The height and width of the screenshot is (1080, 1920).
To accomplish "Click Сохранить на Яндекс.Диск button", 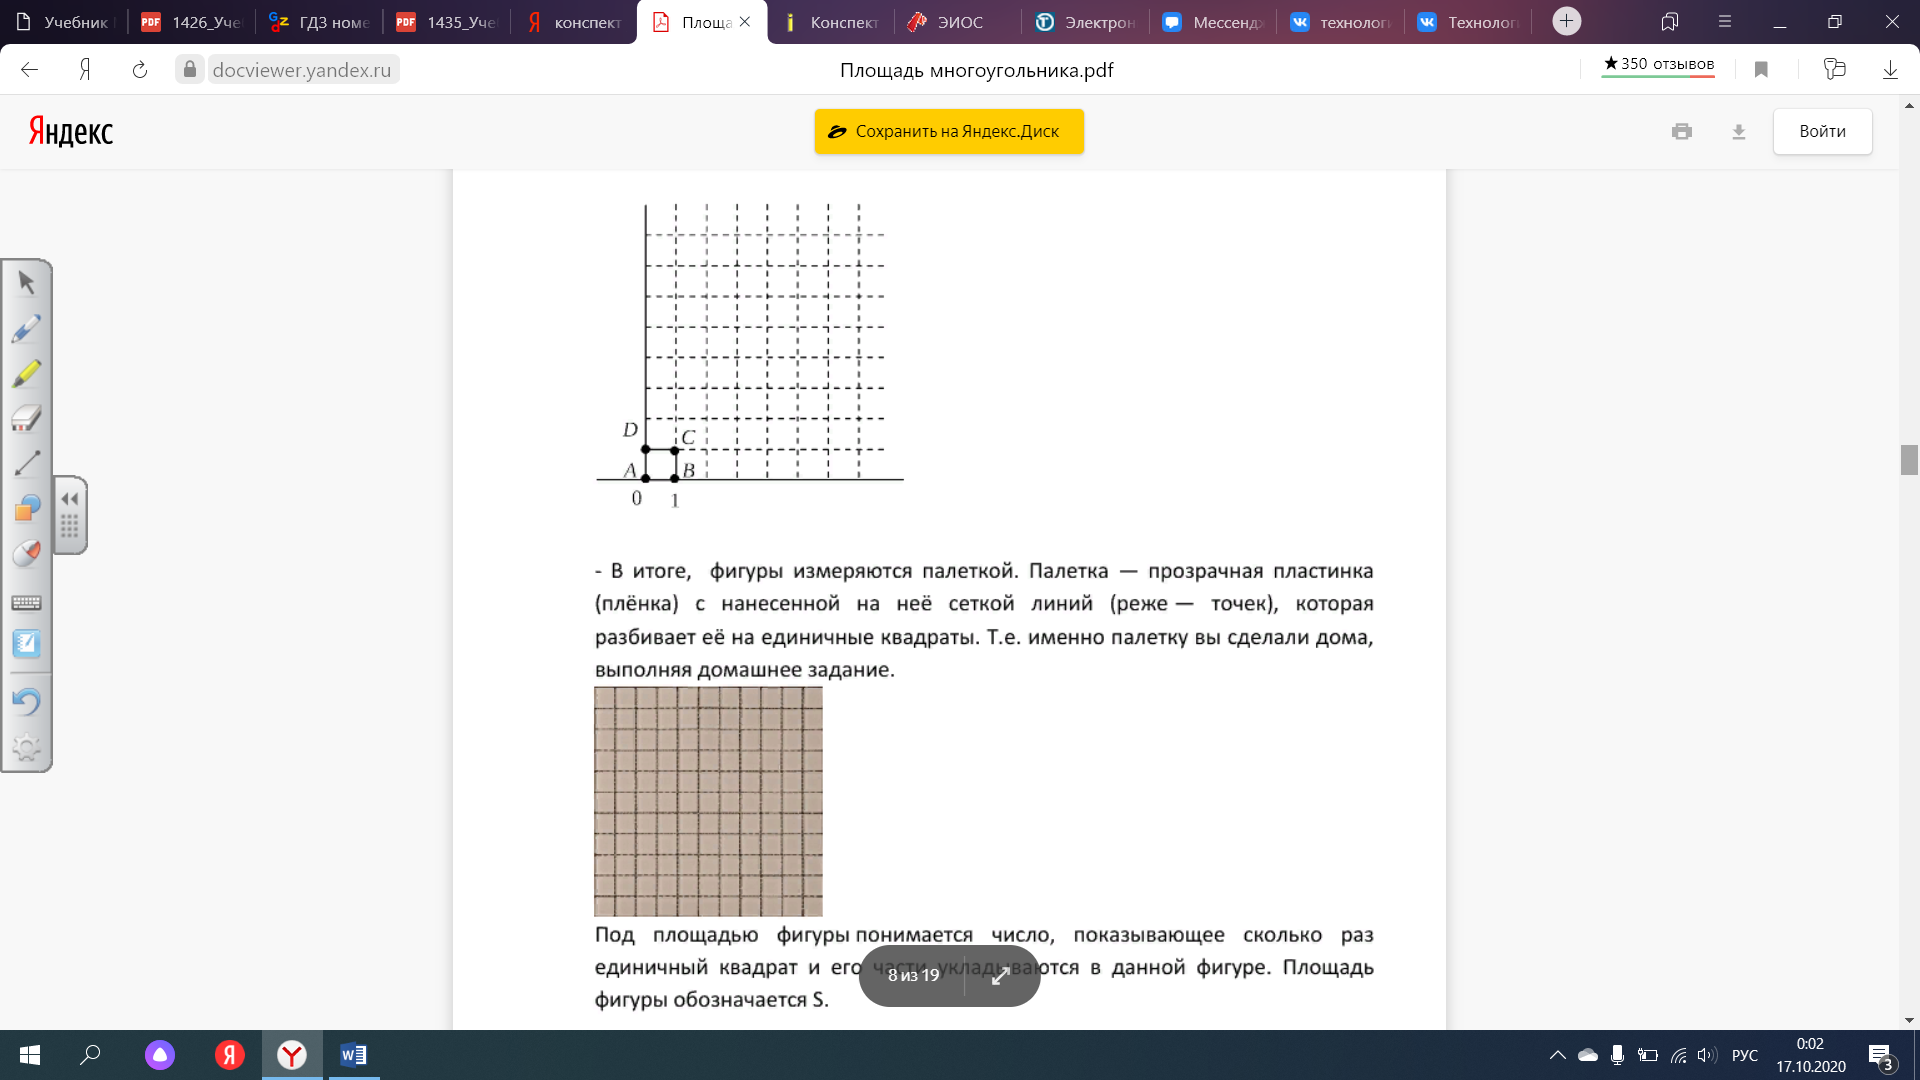I will [x=949, y=131].
